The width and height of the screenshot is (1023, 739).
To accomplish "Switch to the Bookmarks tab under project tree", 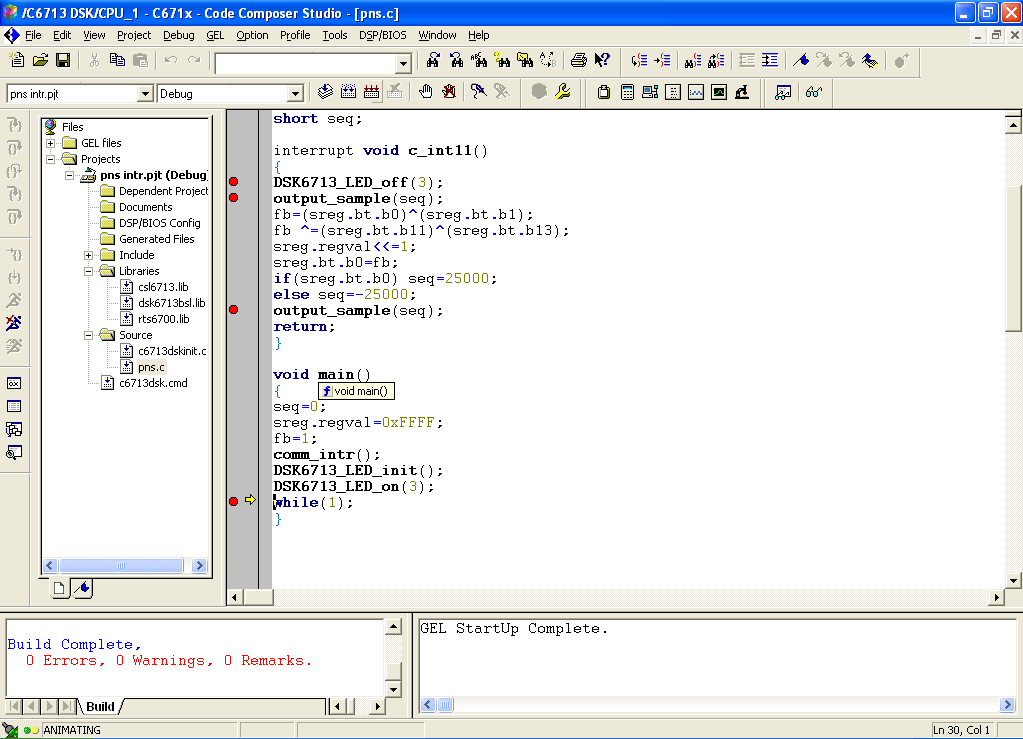I will [x=83, y=588].
